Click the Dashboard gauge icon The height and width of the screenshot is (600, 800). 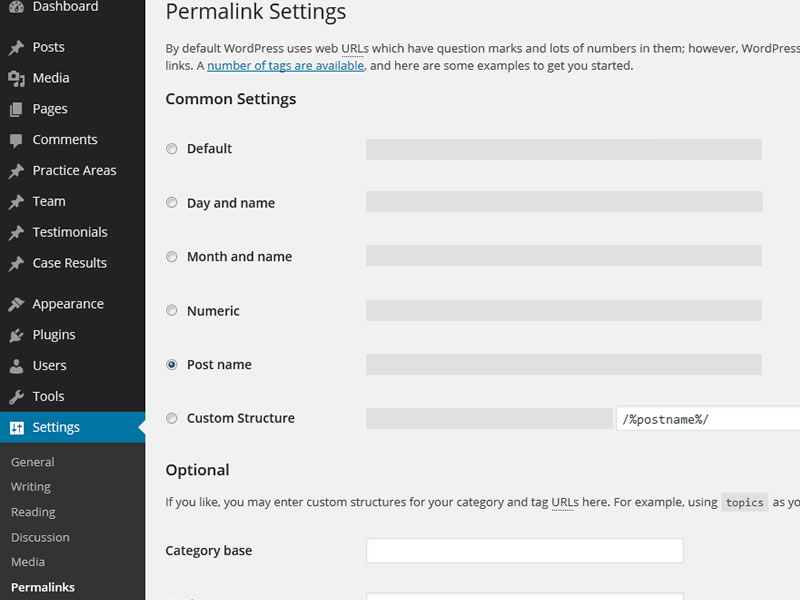coord(16,7)
